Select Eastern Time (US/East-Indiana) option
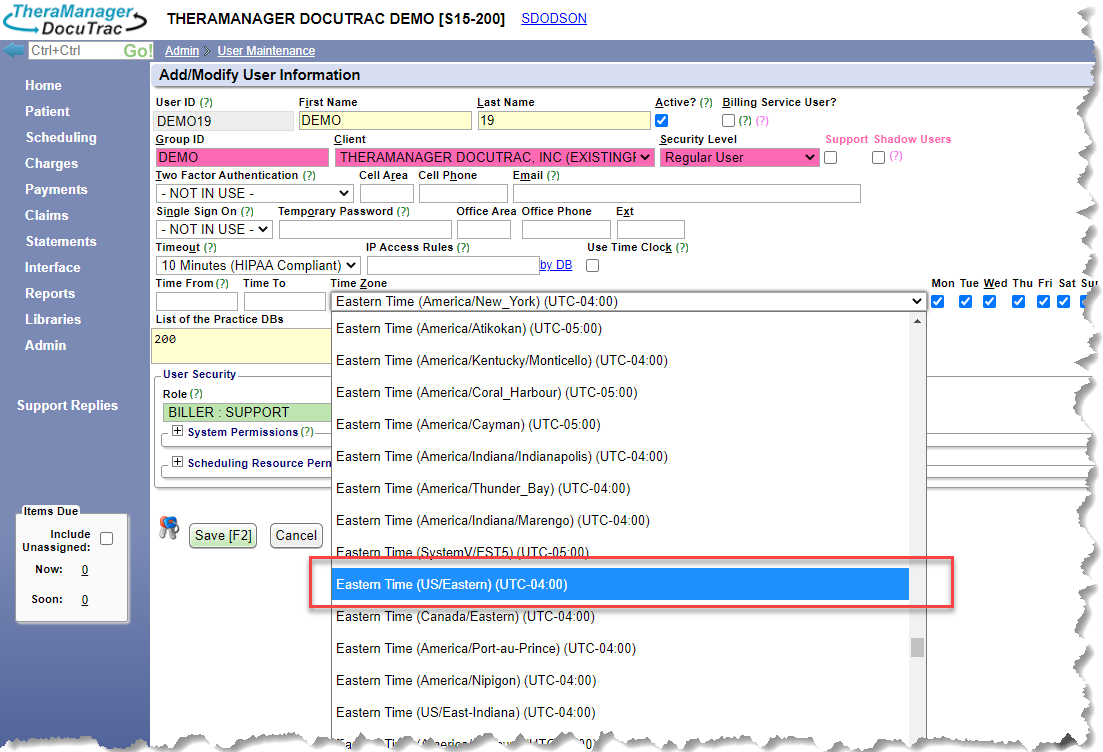The width and height of the screenshot is (1103, 752). [620, 713]
